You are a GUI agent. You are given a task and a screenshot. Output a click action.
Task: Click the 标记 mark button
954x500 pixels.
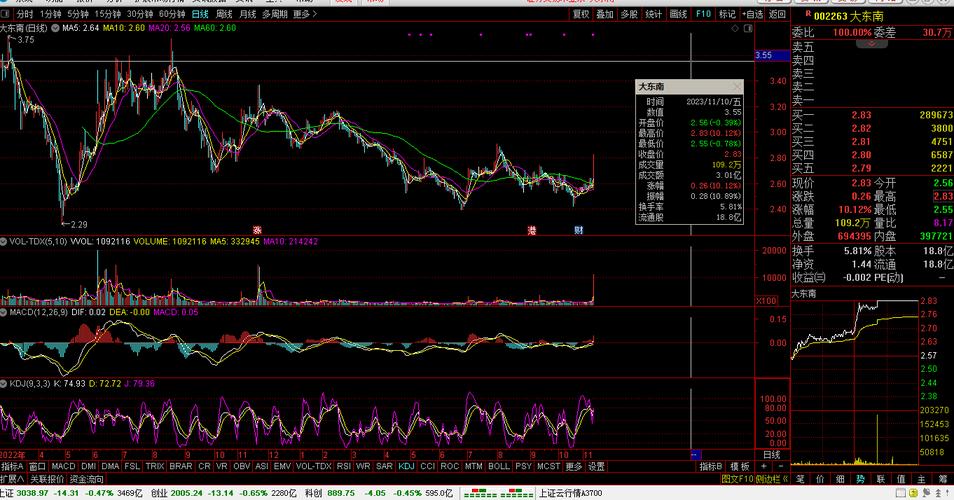pos(727,14)
